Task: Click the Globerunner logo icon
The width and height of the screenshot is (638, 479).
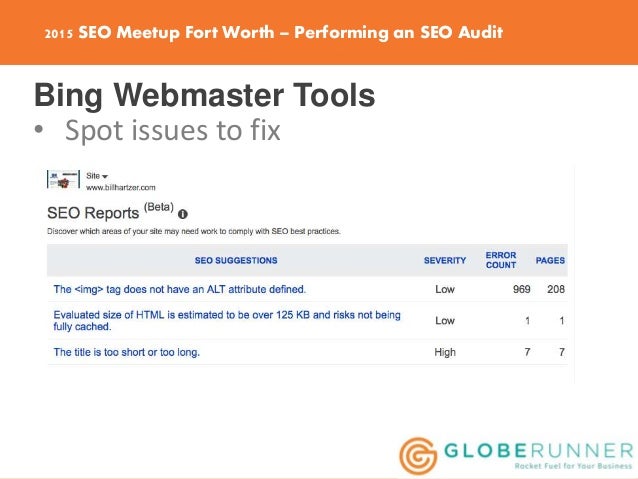Action: click(418, 456)
